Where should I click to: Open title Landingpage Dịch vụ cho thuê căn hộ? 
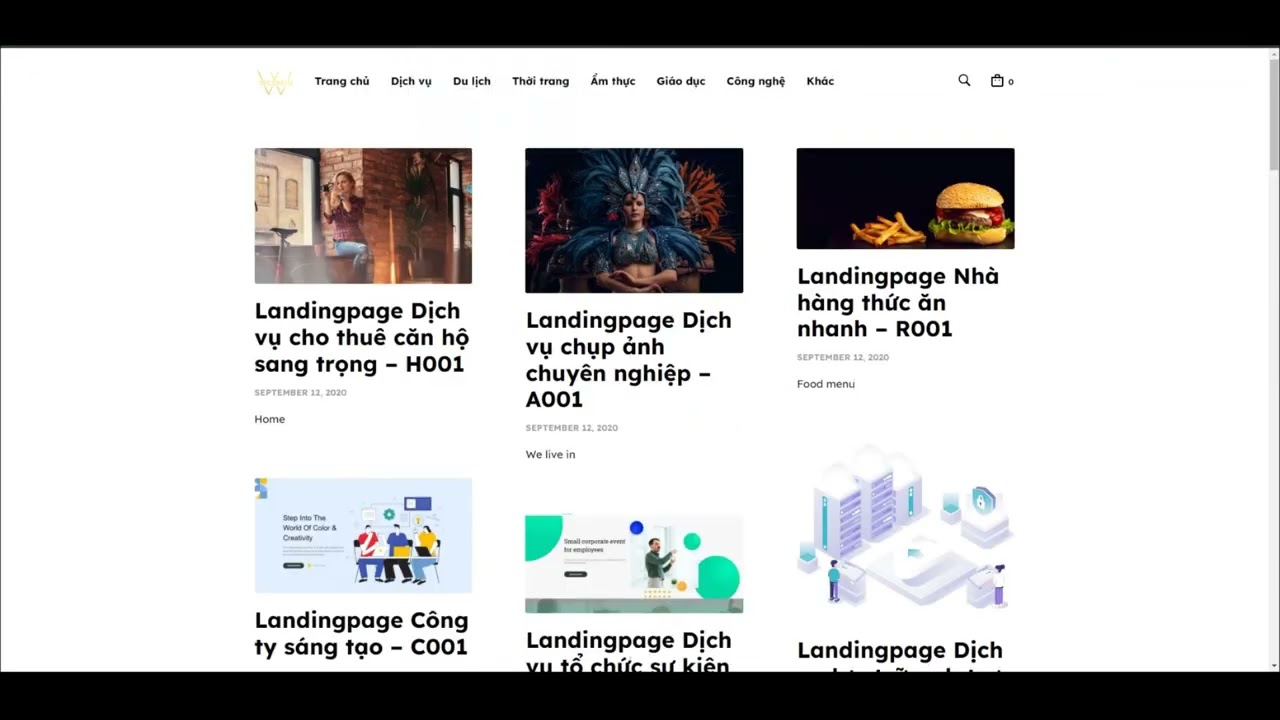click(x=362, y=337)
